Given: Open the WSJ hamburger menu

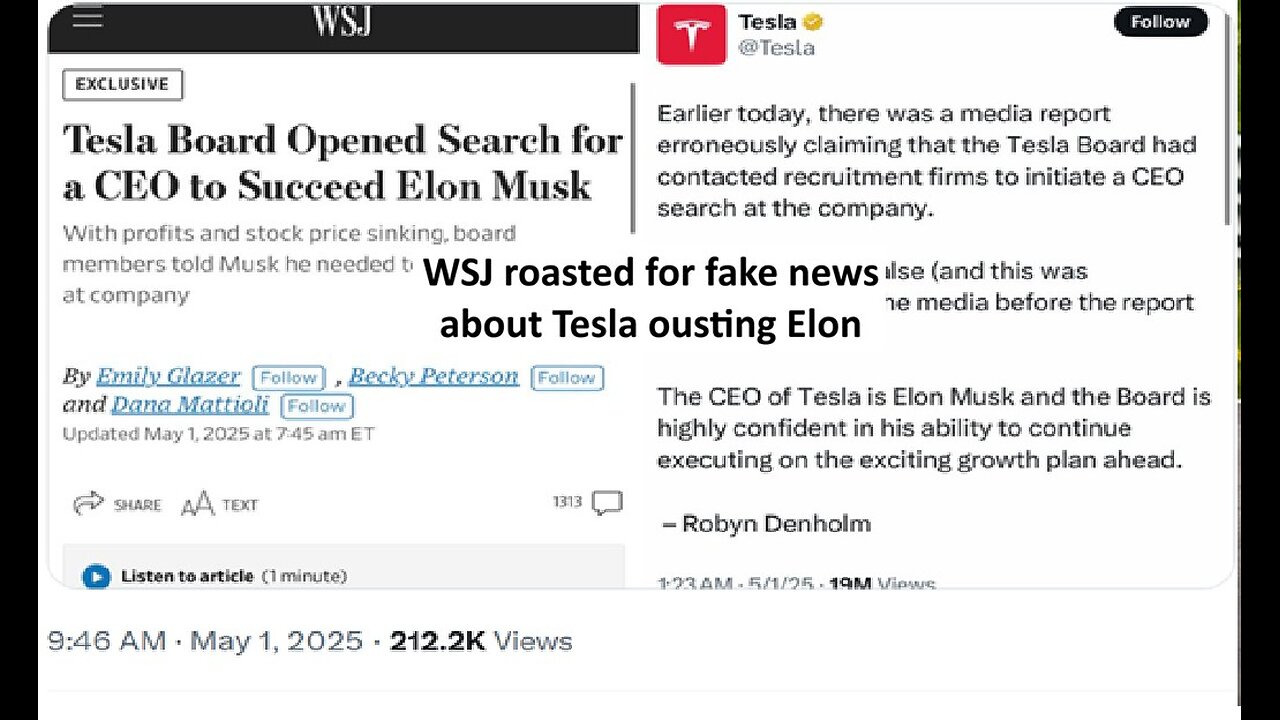Looking at the screenshot, I should point(87,19).
